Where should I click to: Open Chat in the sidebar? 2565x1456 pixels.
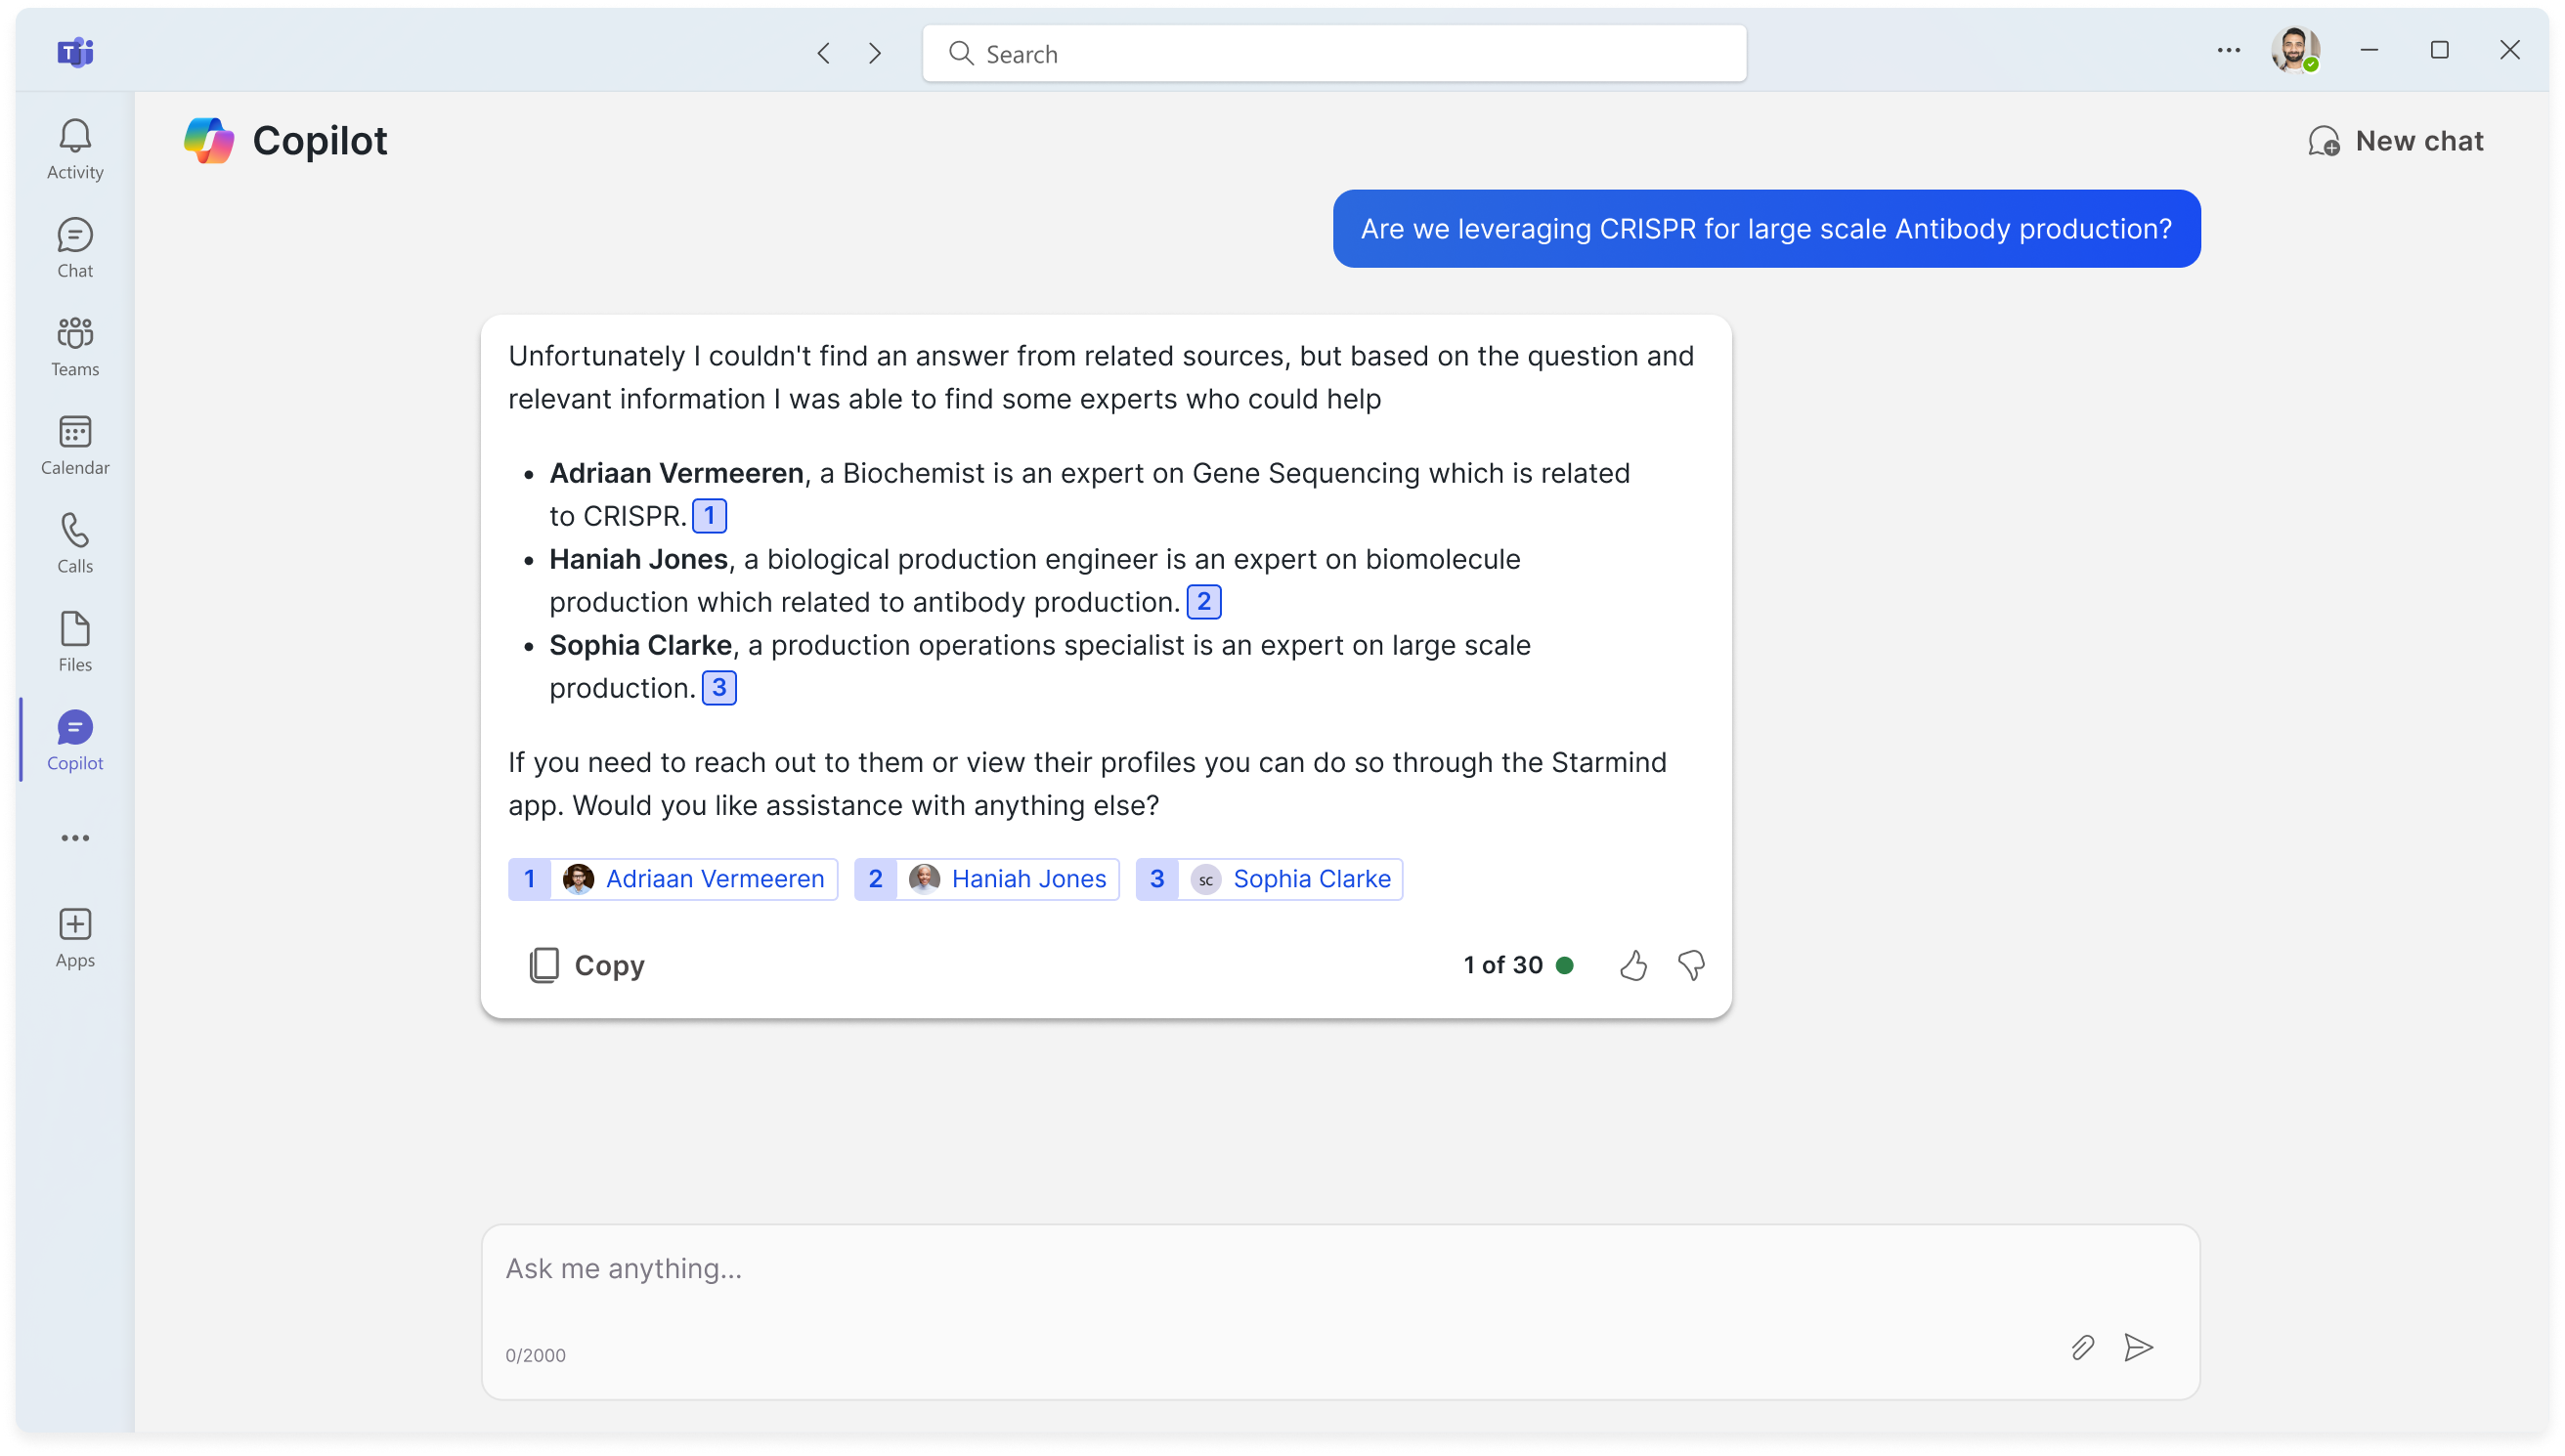pos(75,247)
